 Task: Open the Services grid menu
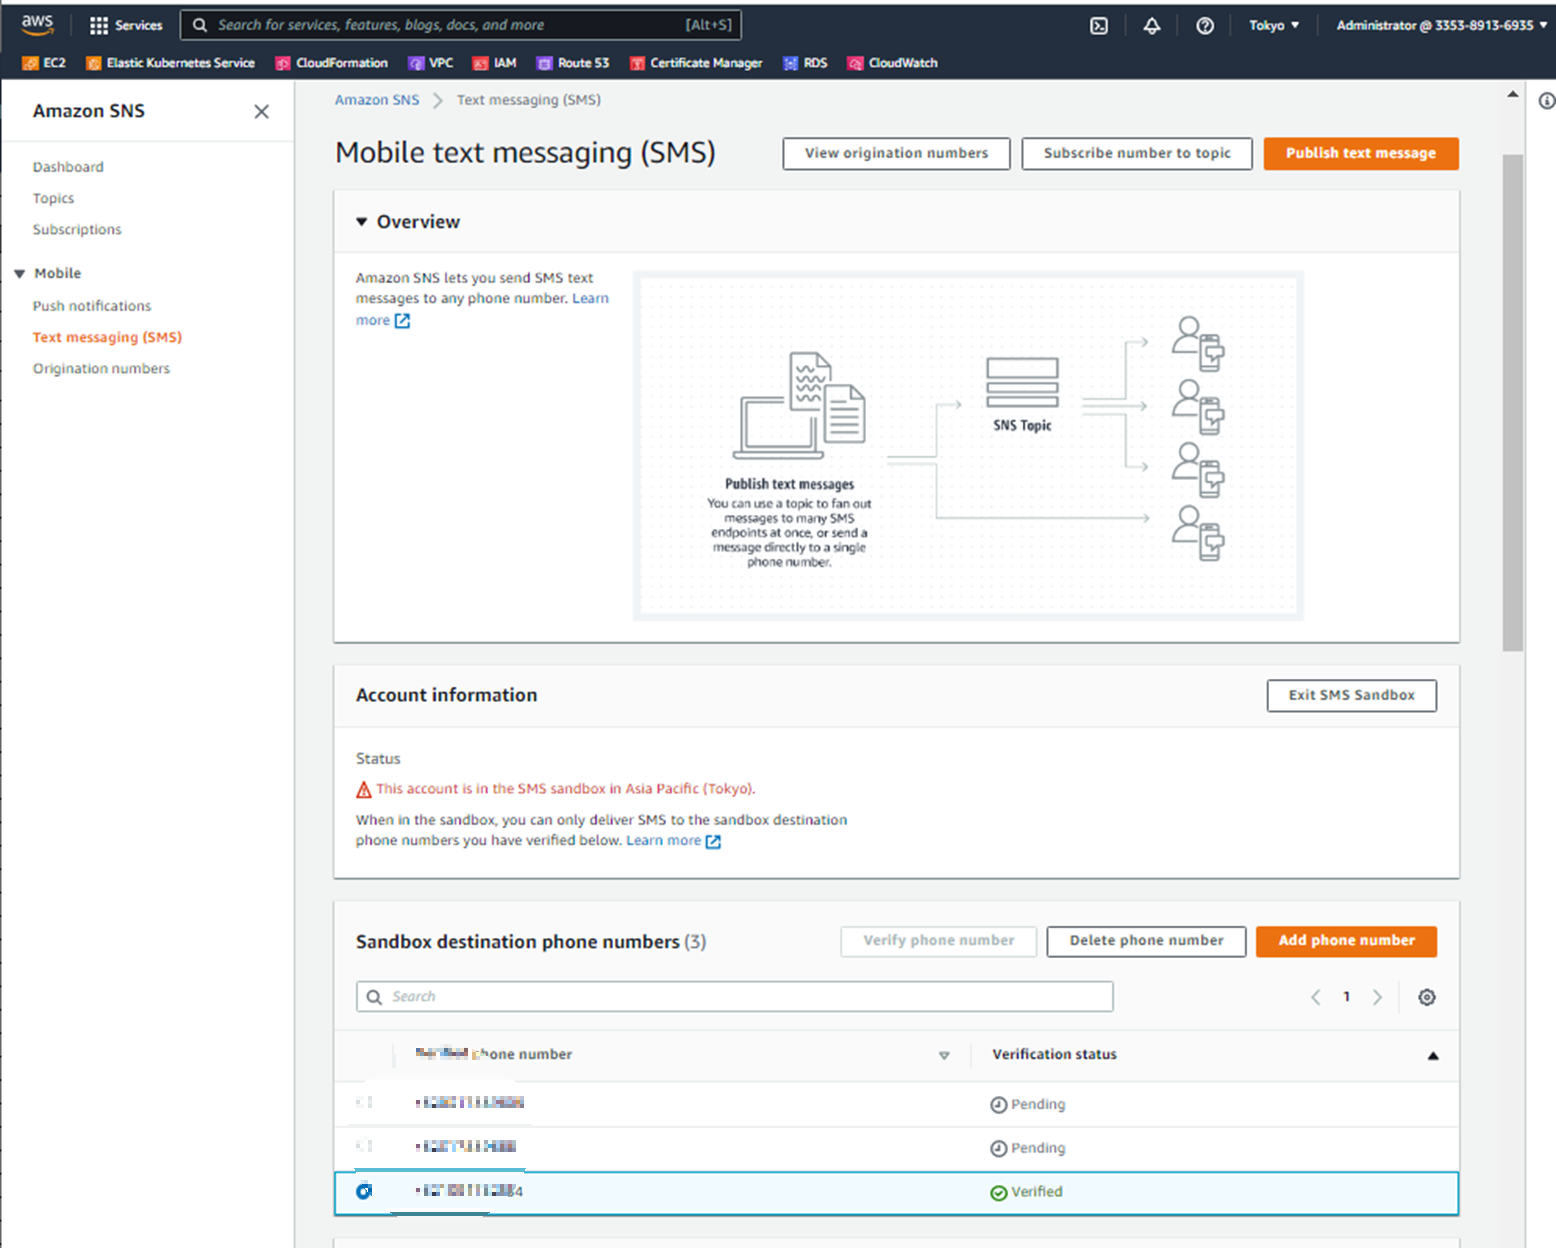(125, 25)
